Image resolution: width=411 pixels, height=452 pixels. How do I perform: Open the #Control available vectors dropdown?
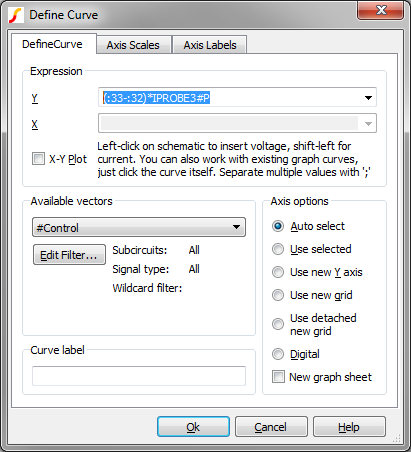(x=139, y=227)
